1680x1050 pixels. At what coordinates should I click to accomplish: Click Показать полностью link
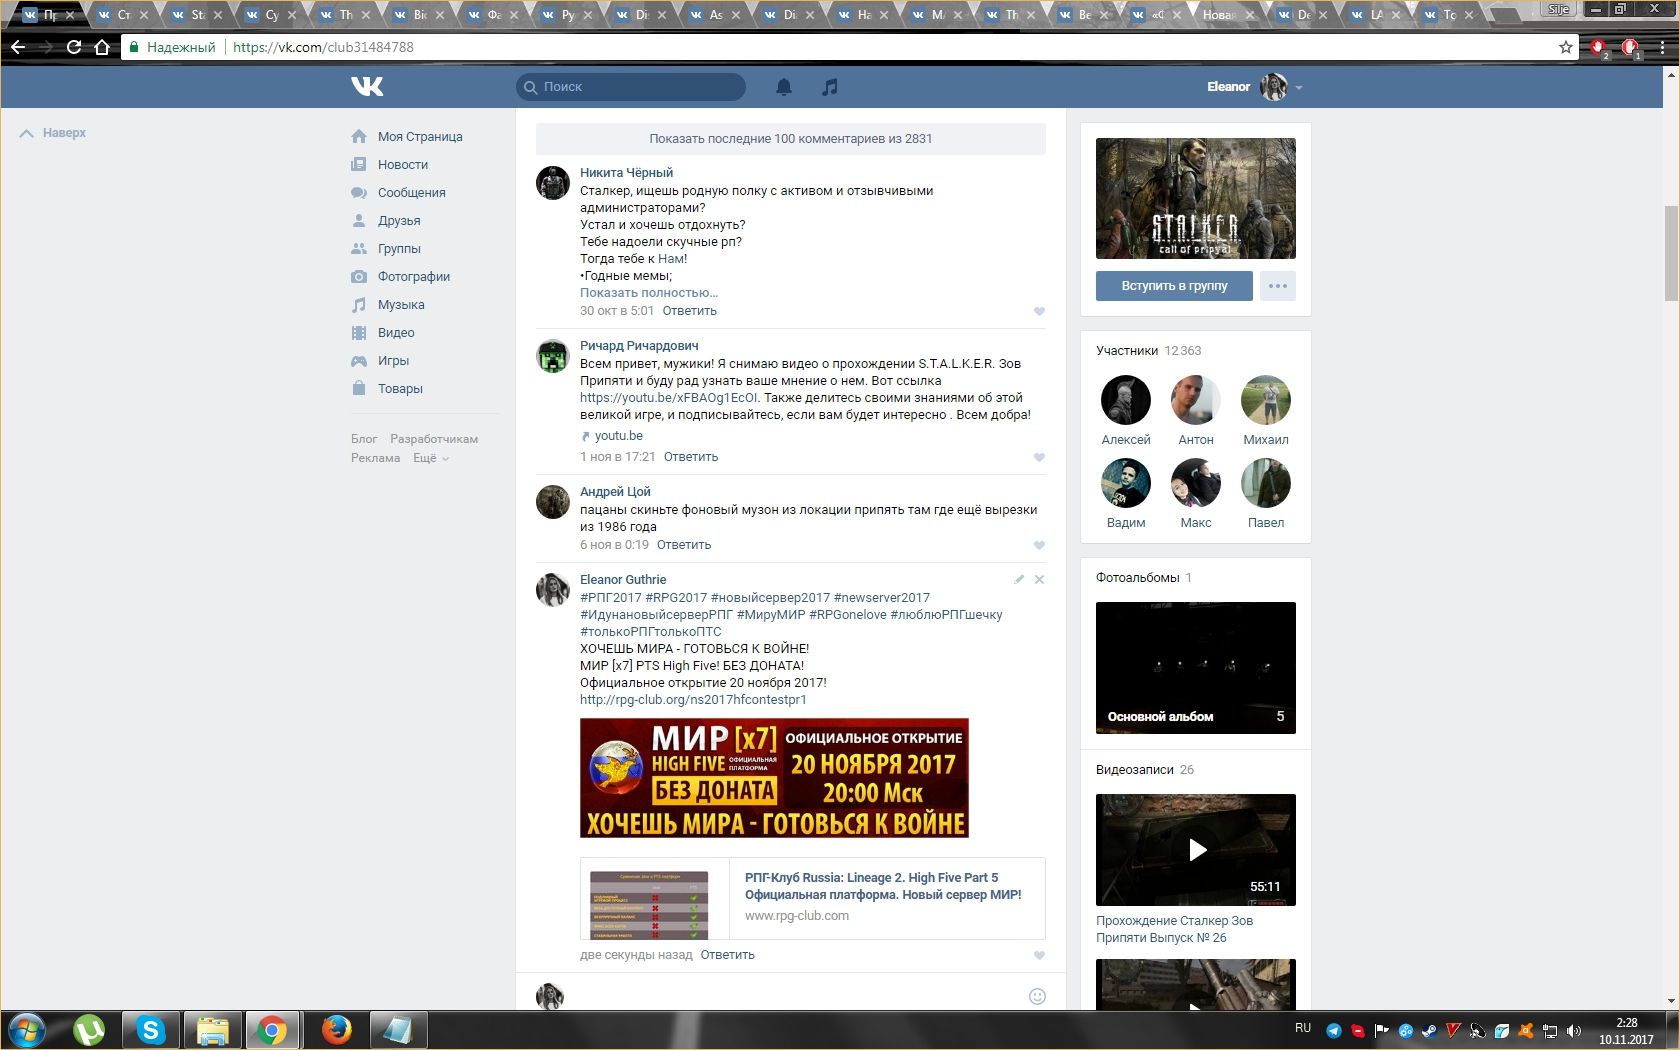[x=649, y=293]
